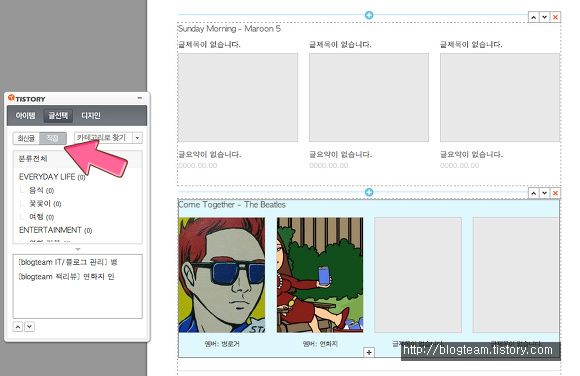Click the third empty placeholder in Sunday Morning
Viewport: 580px width, 376px height.
click(500, 97)
